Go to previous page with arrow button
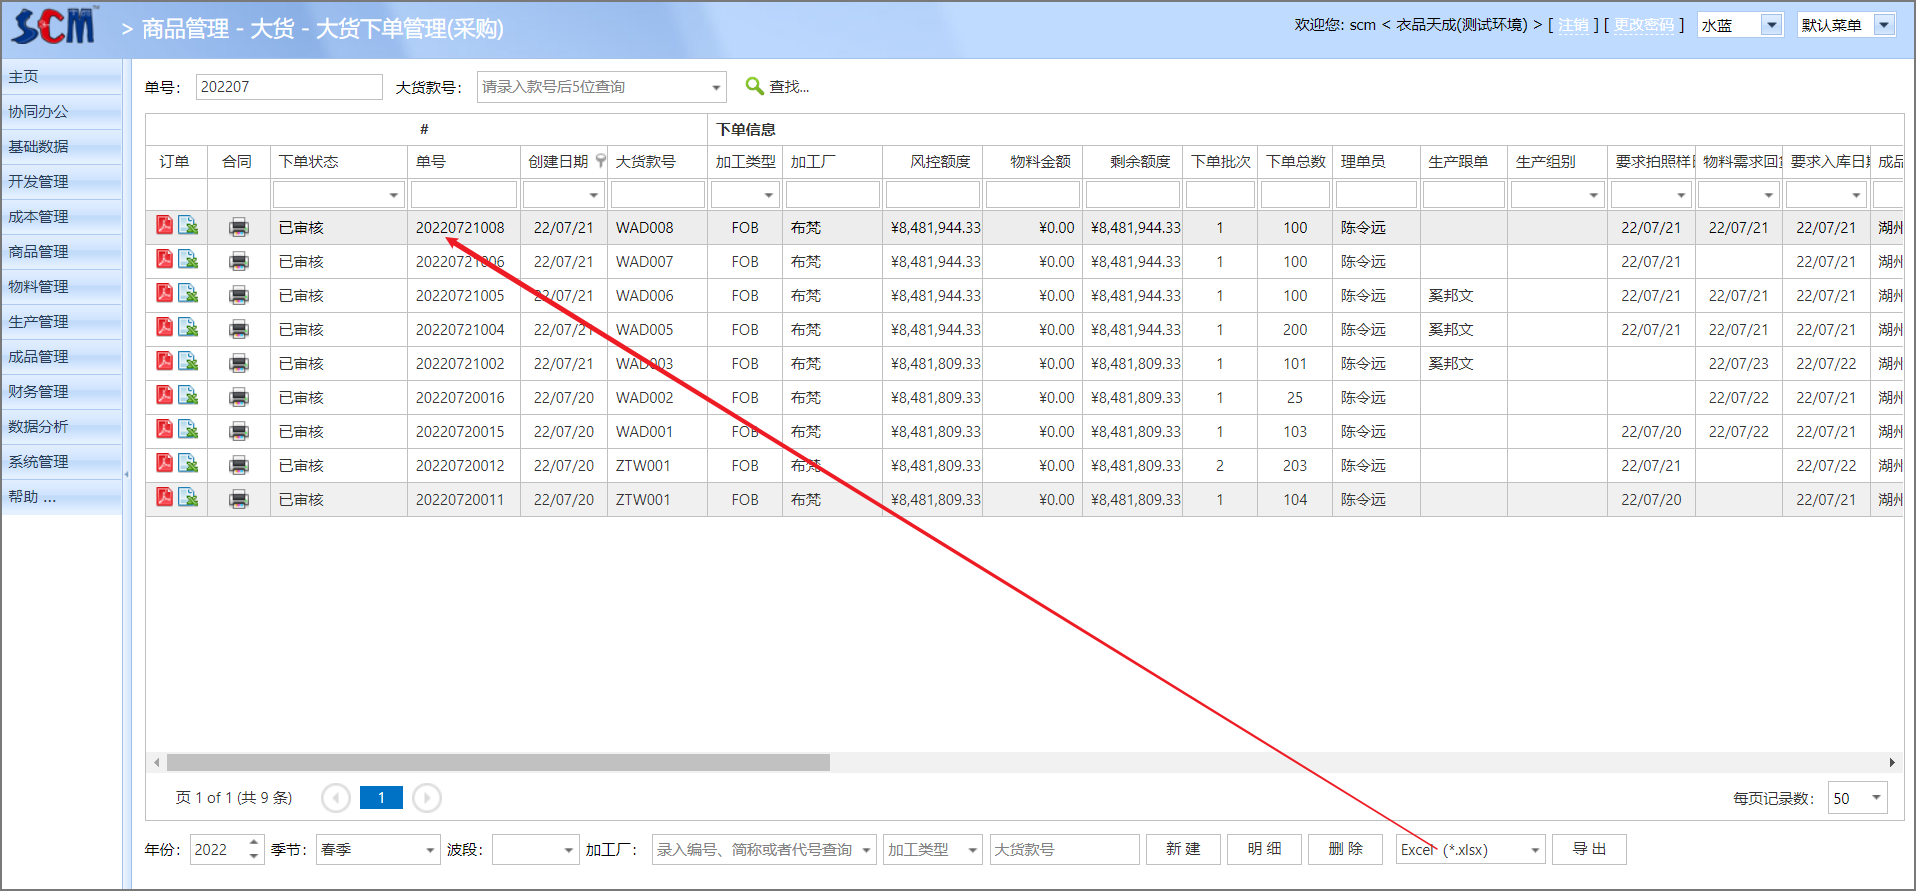The height and width of the screenshot is (891, 1916). coord(336,797)
